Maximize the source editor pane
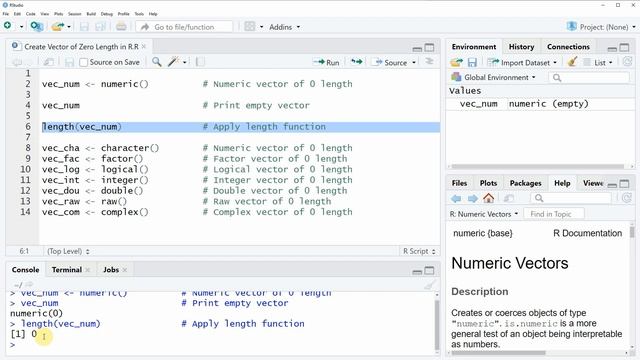The width and height of the screenshot is (640, 360). [x=429, y=48]
